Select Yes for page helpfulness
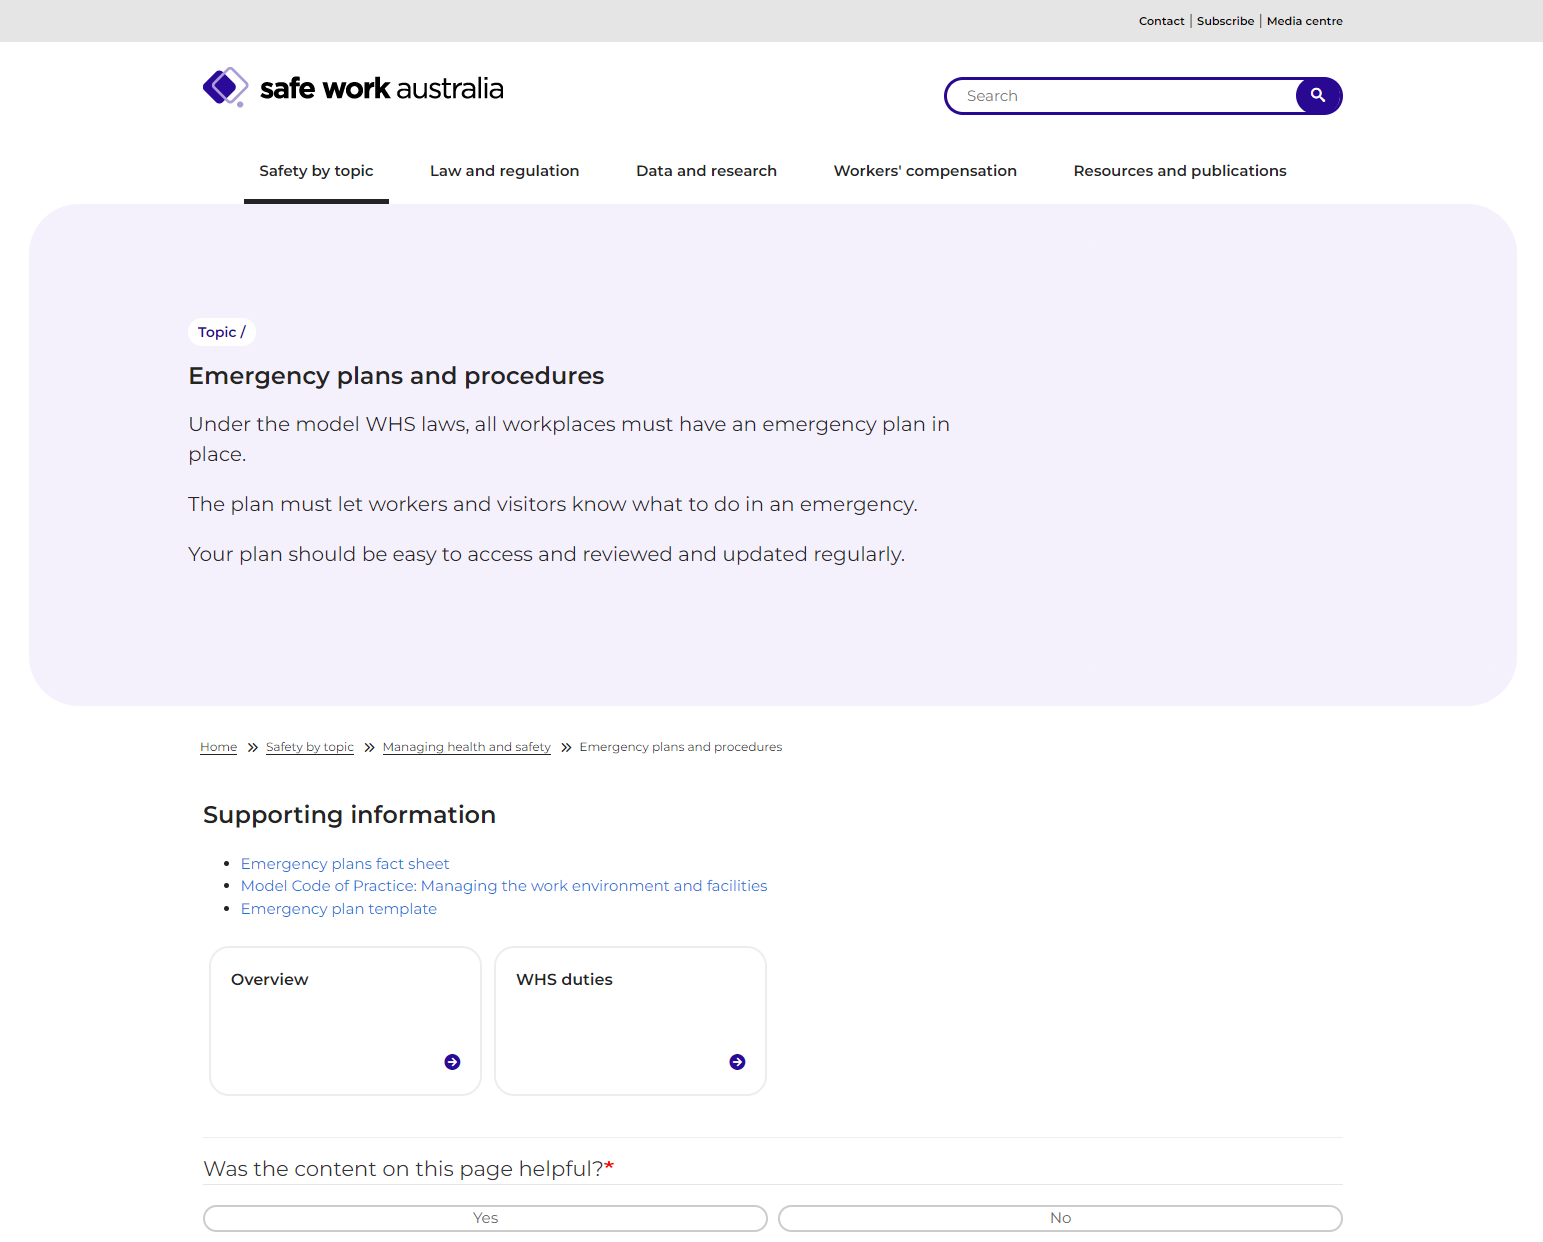This screenshot has height=1242, width=1543. click(485, 1218)
